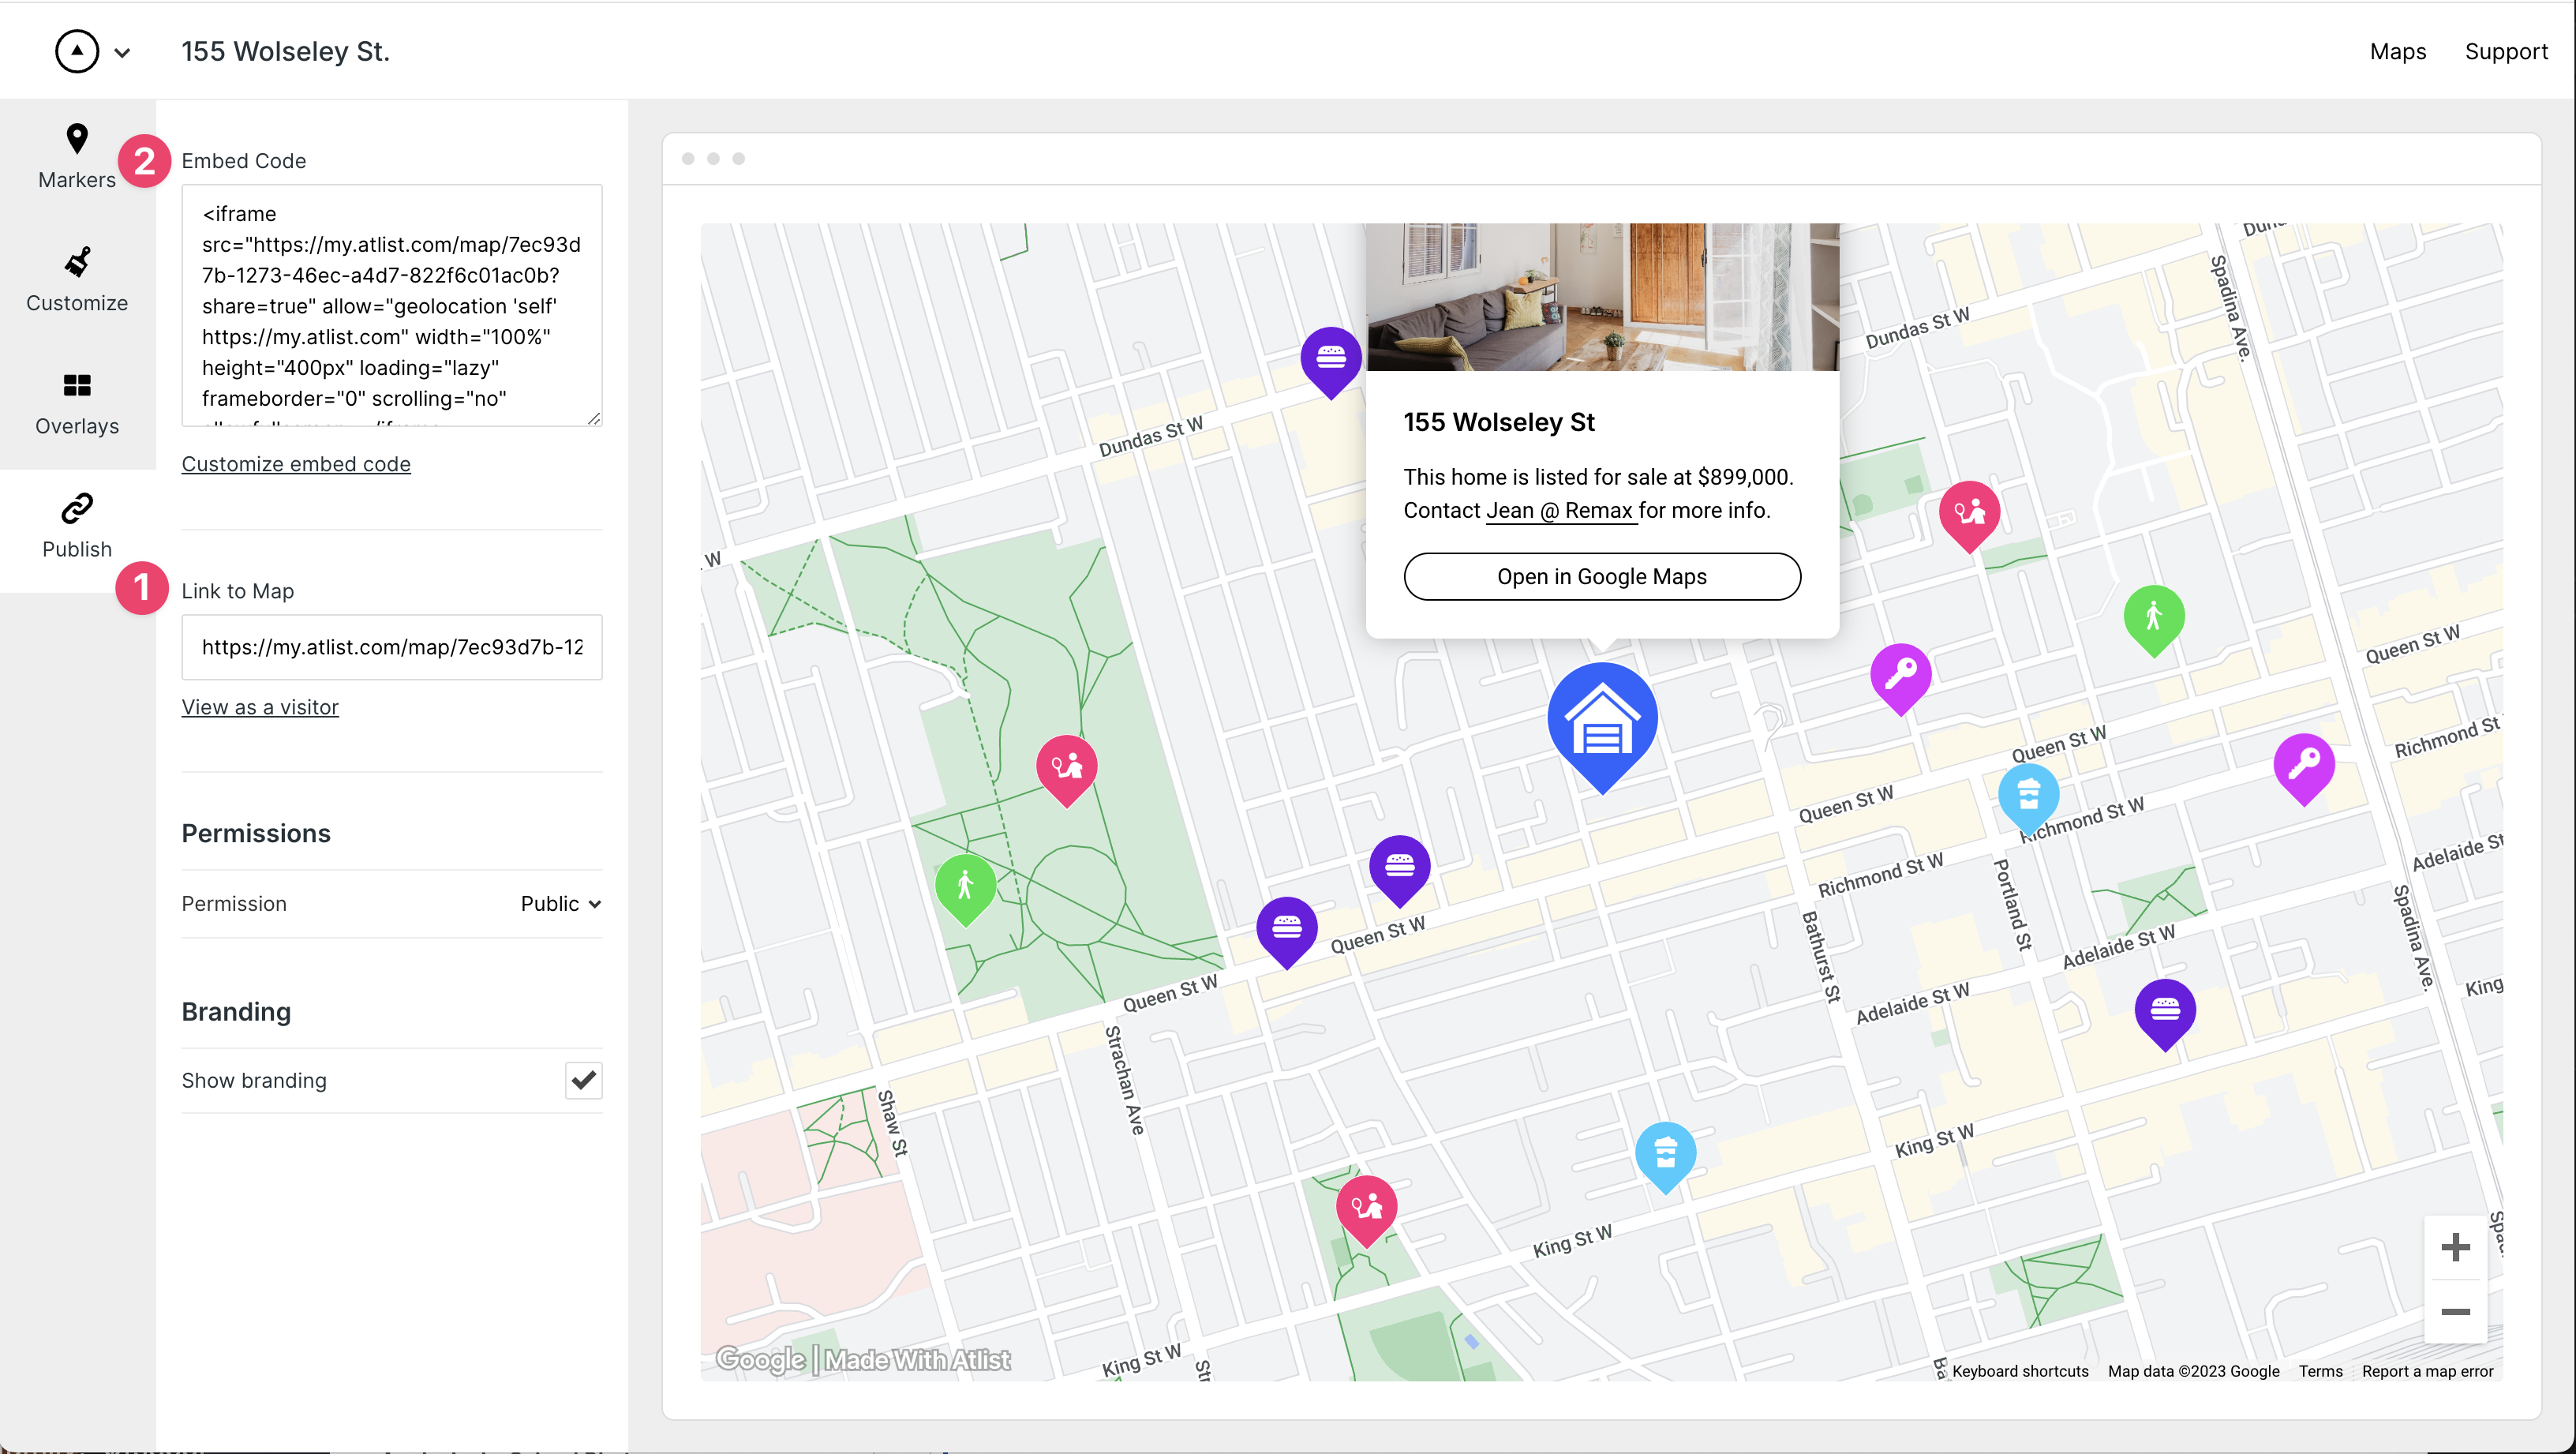This screenshot has width=2576, height=1454.
Task: Select the blue house marker for 155 Wolseley St
Action: 1601,718
